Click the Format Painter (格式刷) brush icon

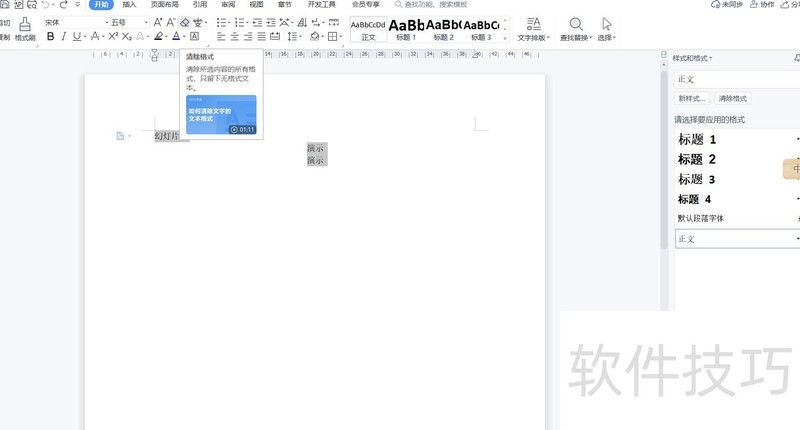(x=24, y=24)
